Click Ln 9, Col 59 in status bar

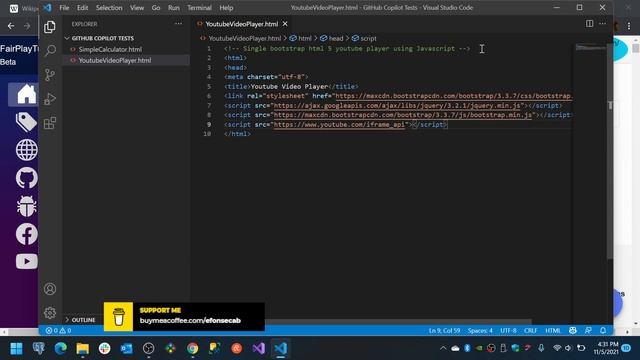[444, 331]
